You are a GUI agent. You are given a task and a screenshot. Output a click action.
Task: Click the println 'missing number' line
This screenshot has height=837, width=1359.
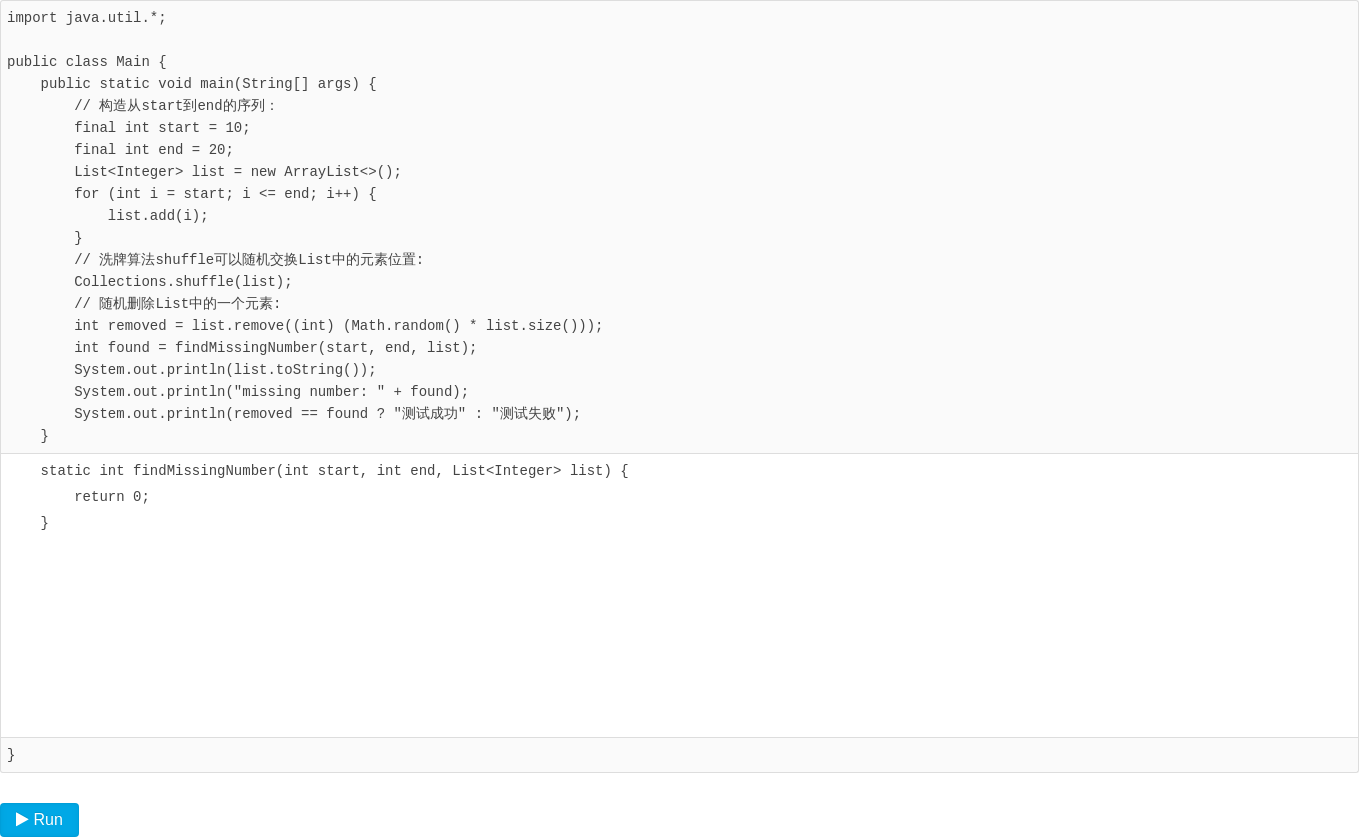point(271,392)
